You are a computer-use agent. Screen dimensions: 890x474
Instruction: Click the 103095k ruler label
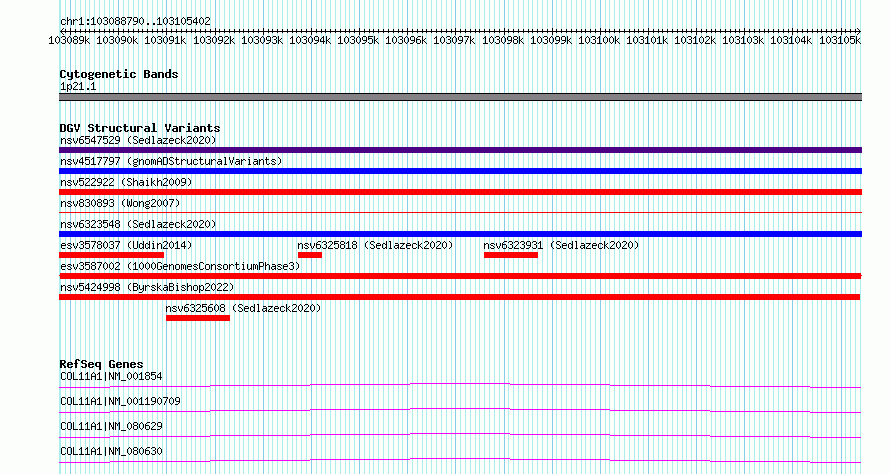click(x=358, y=40)
